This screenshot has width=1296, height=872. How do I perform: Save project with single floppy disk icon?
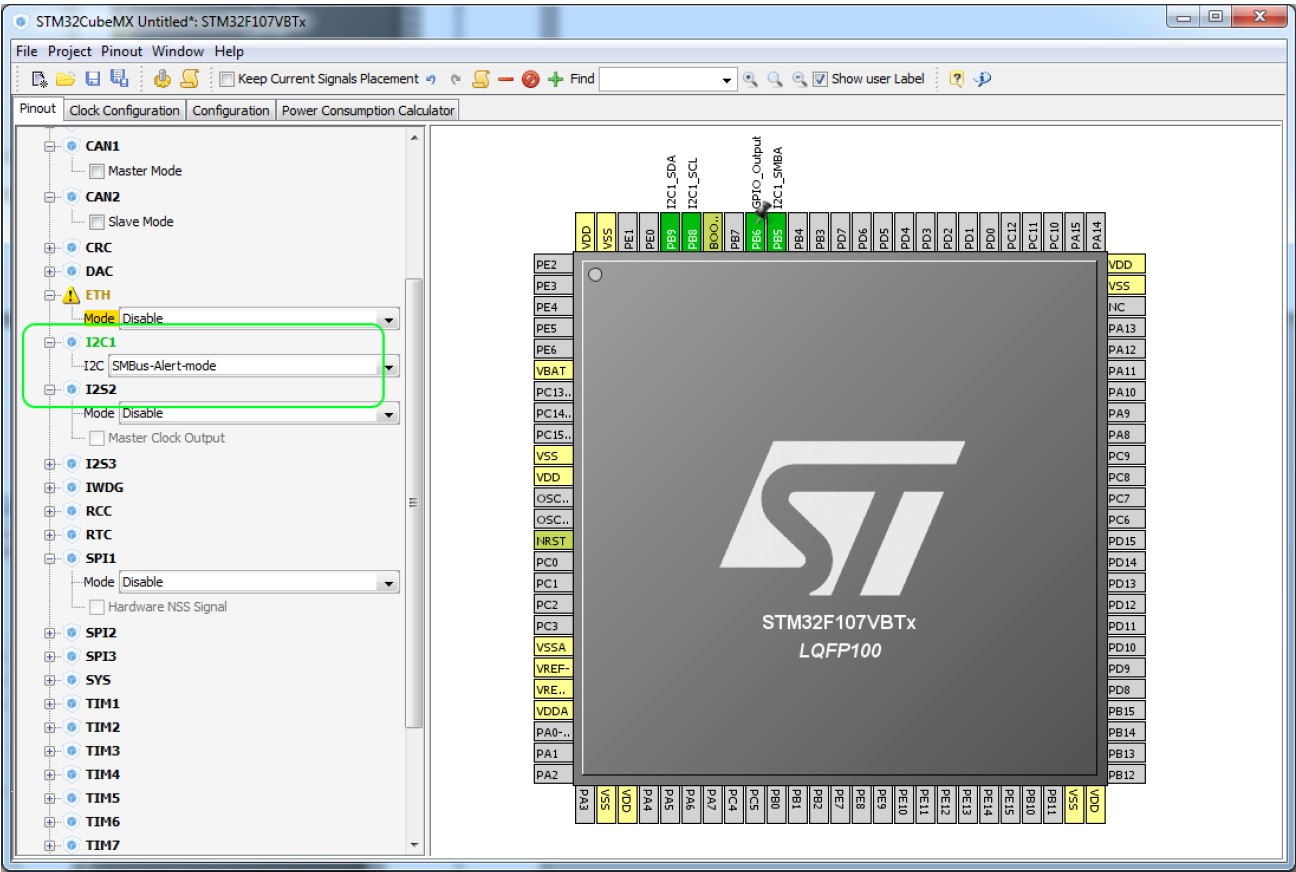pyautogui.click(x=92, y=79)
